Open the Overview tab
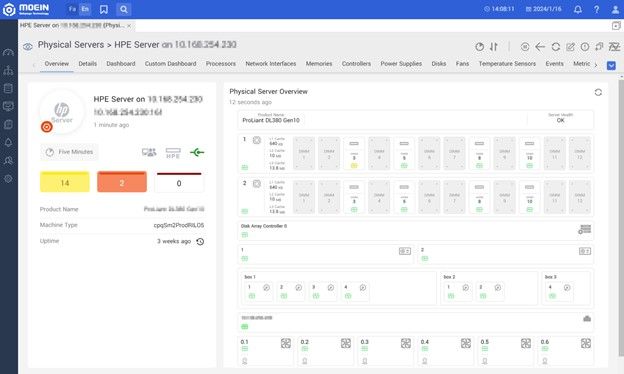The width and height of the screenshot is (624, 374). point(57,64)
